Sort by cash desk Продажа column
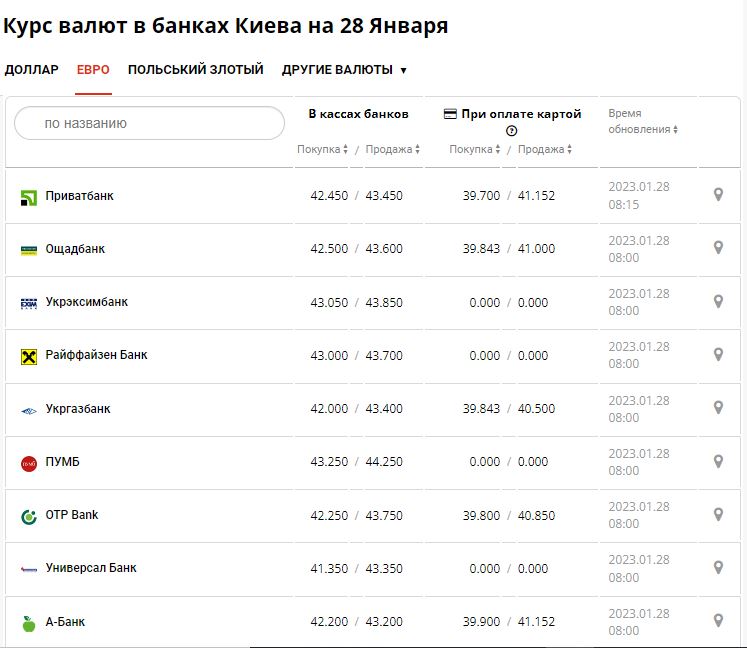Viewport: 747px width, 648px height. tap(393, 149)
